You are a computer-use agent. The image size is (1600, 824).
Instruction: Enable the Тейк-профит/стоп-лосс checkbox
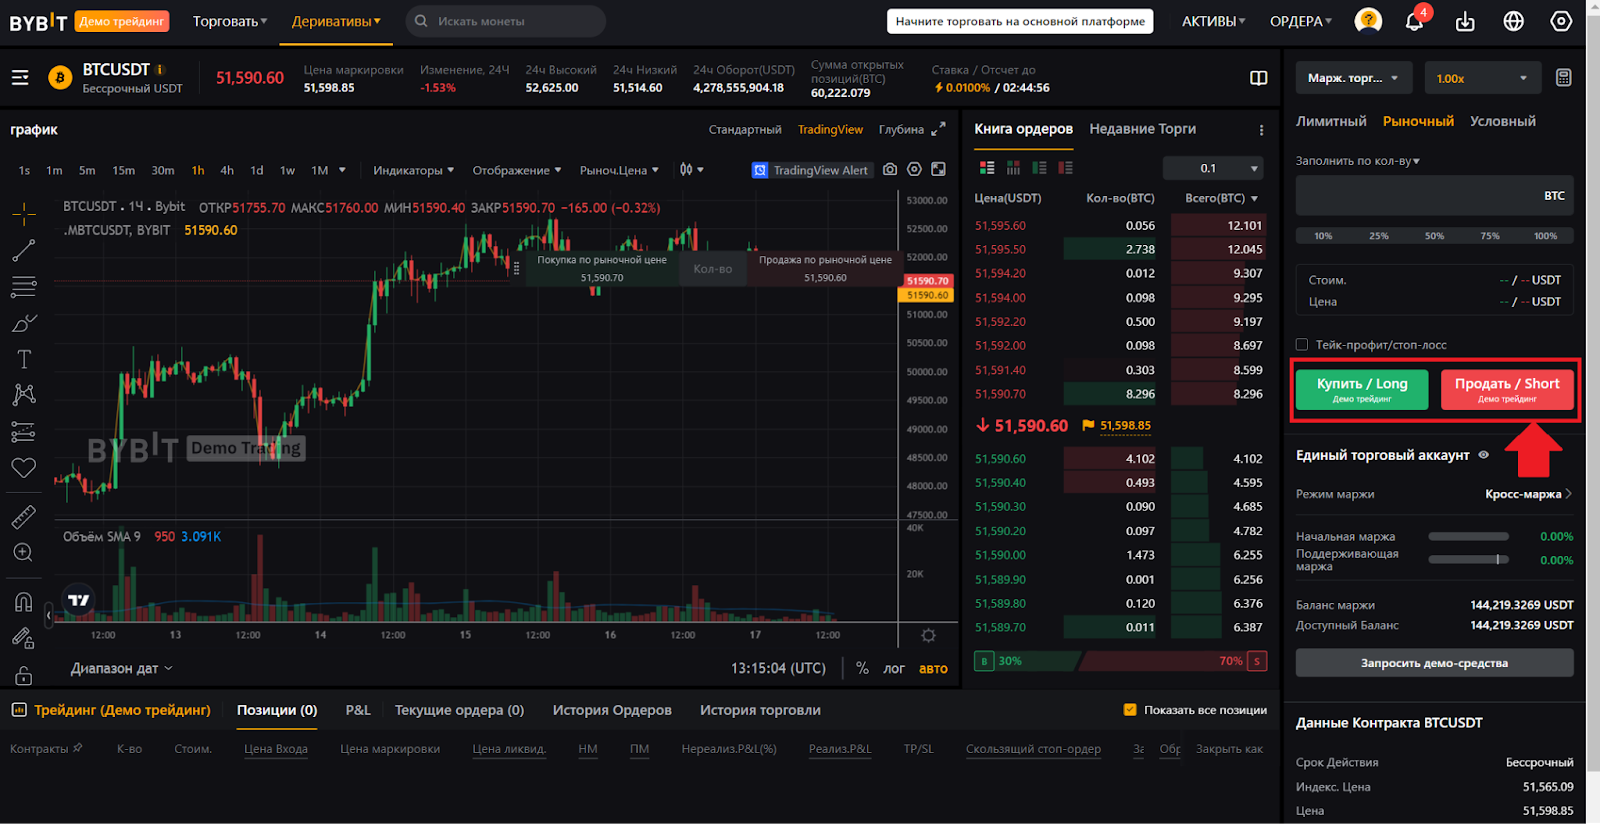pyautogui.click(x=1302, y=345)
